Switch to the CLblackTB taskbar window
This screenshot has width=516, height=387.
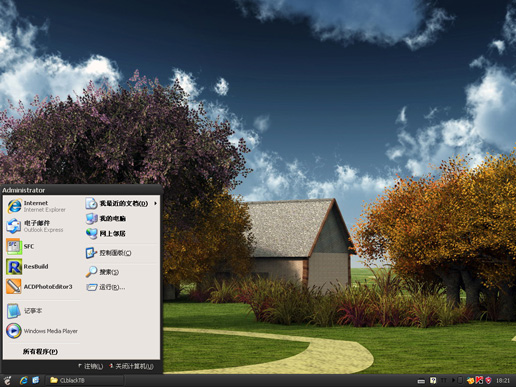[x=85, y=380]
